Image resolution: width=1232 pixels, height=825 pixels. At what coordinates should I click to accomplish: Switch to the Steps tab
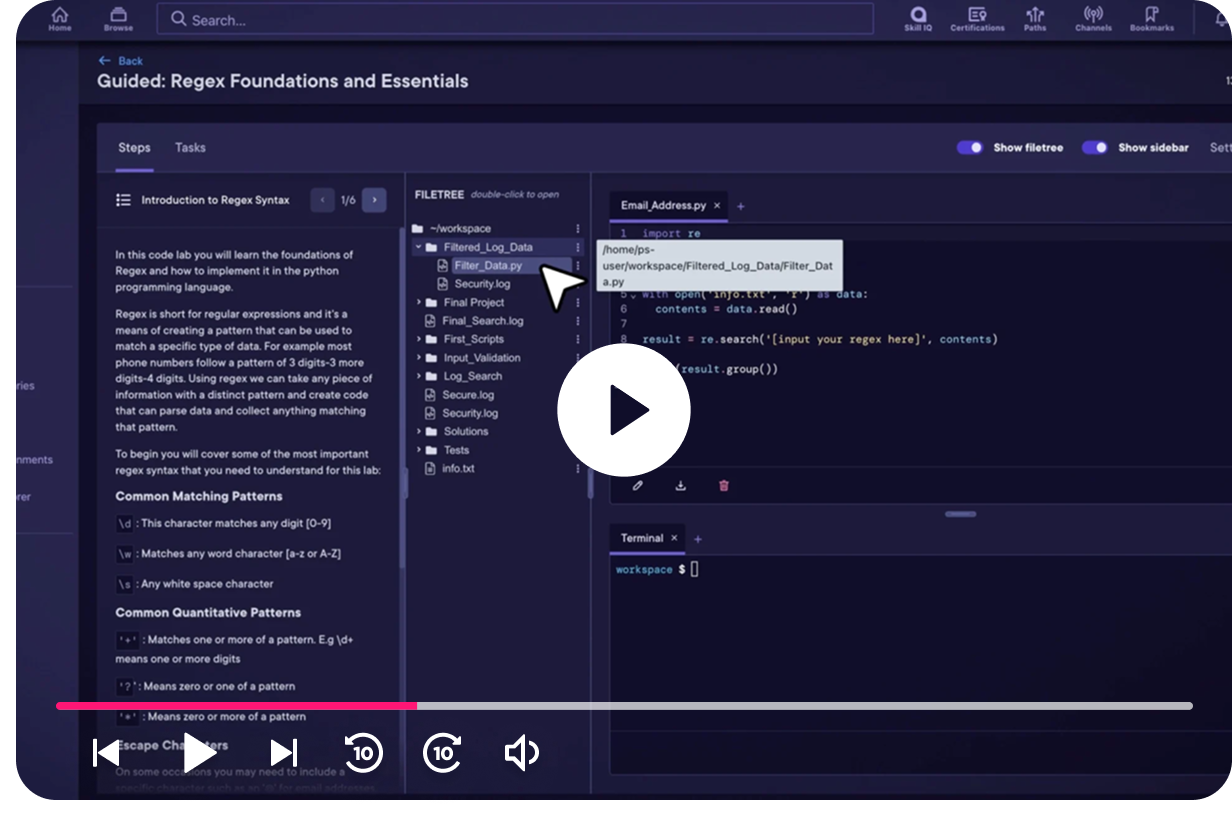pos(134,148)
